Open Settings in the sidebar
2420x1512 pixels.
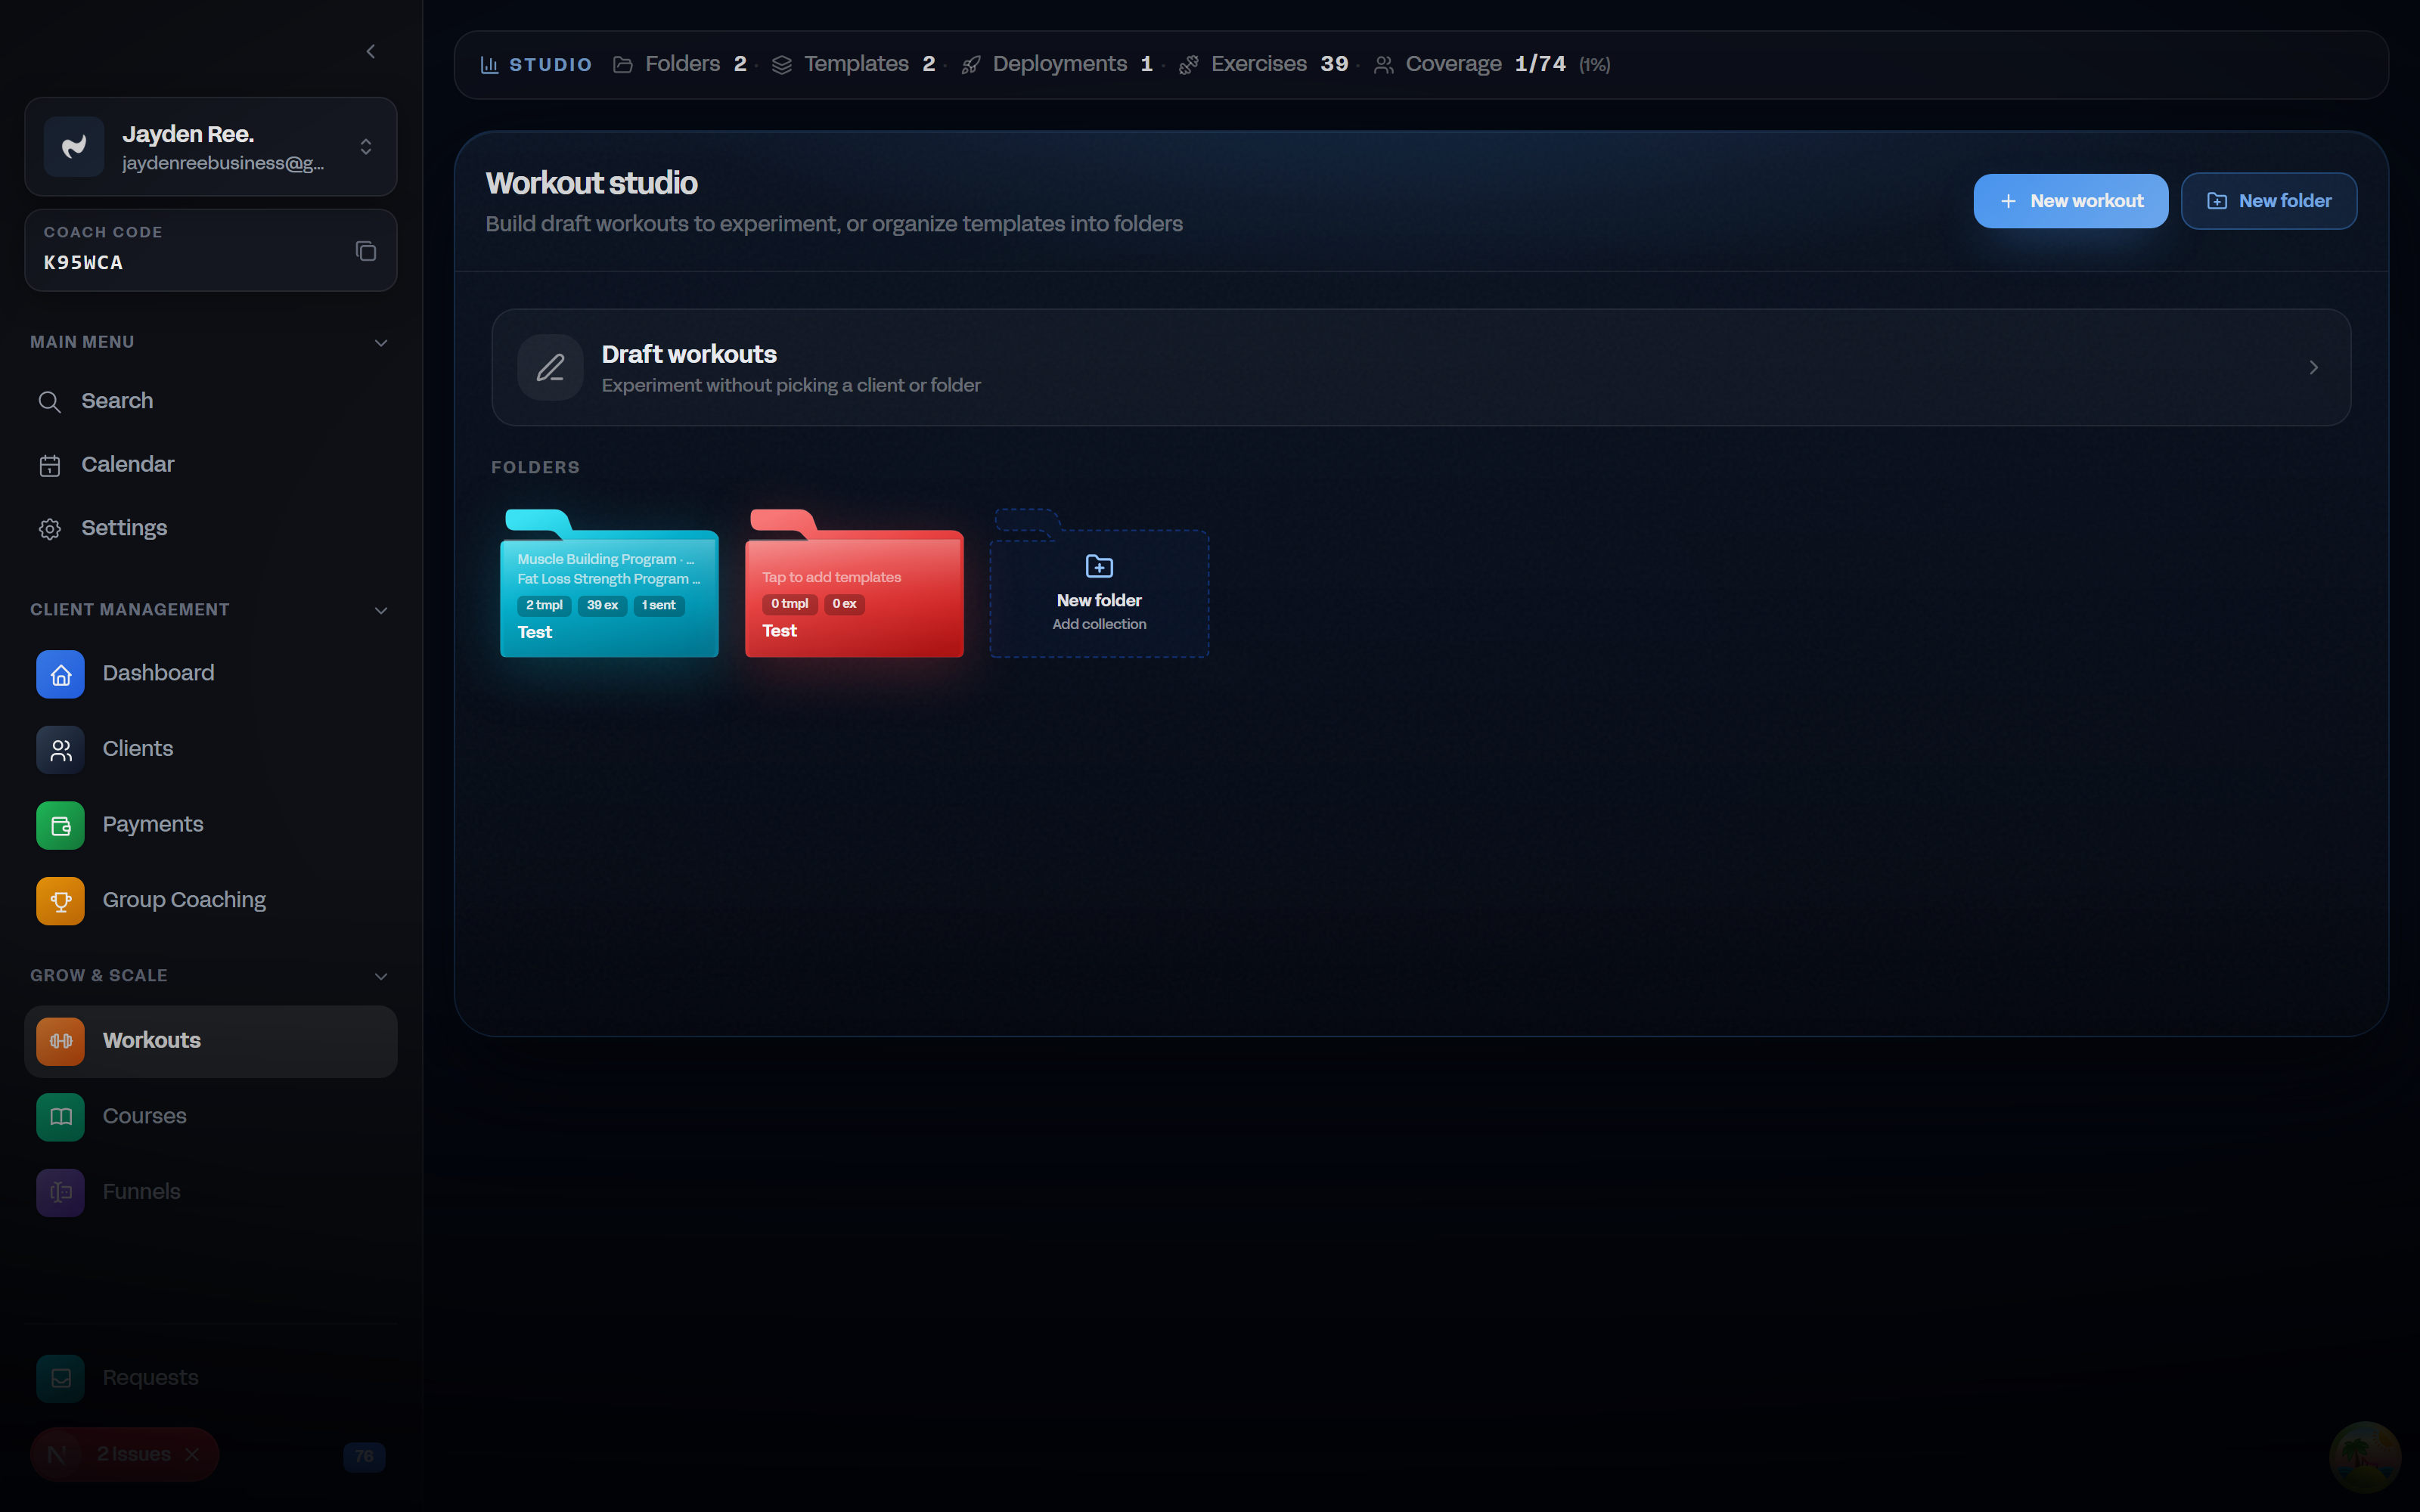click(x=211, y=528)
